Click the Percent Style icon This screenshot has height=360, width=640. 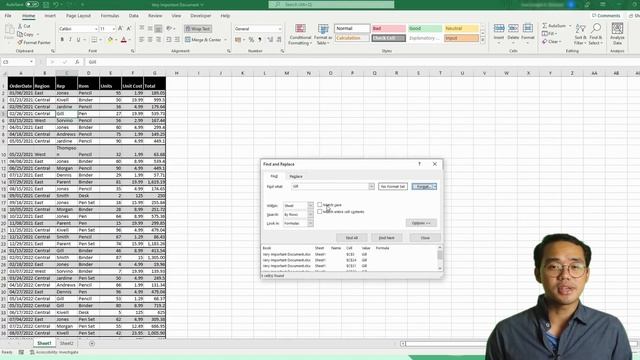pos(251,40)
